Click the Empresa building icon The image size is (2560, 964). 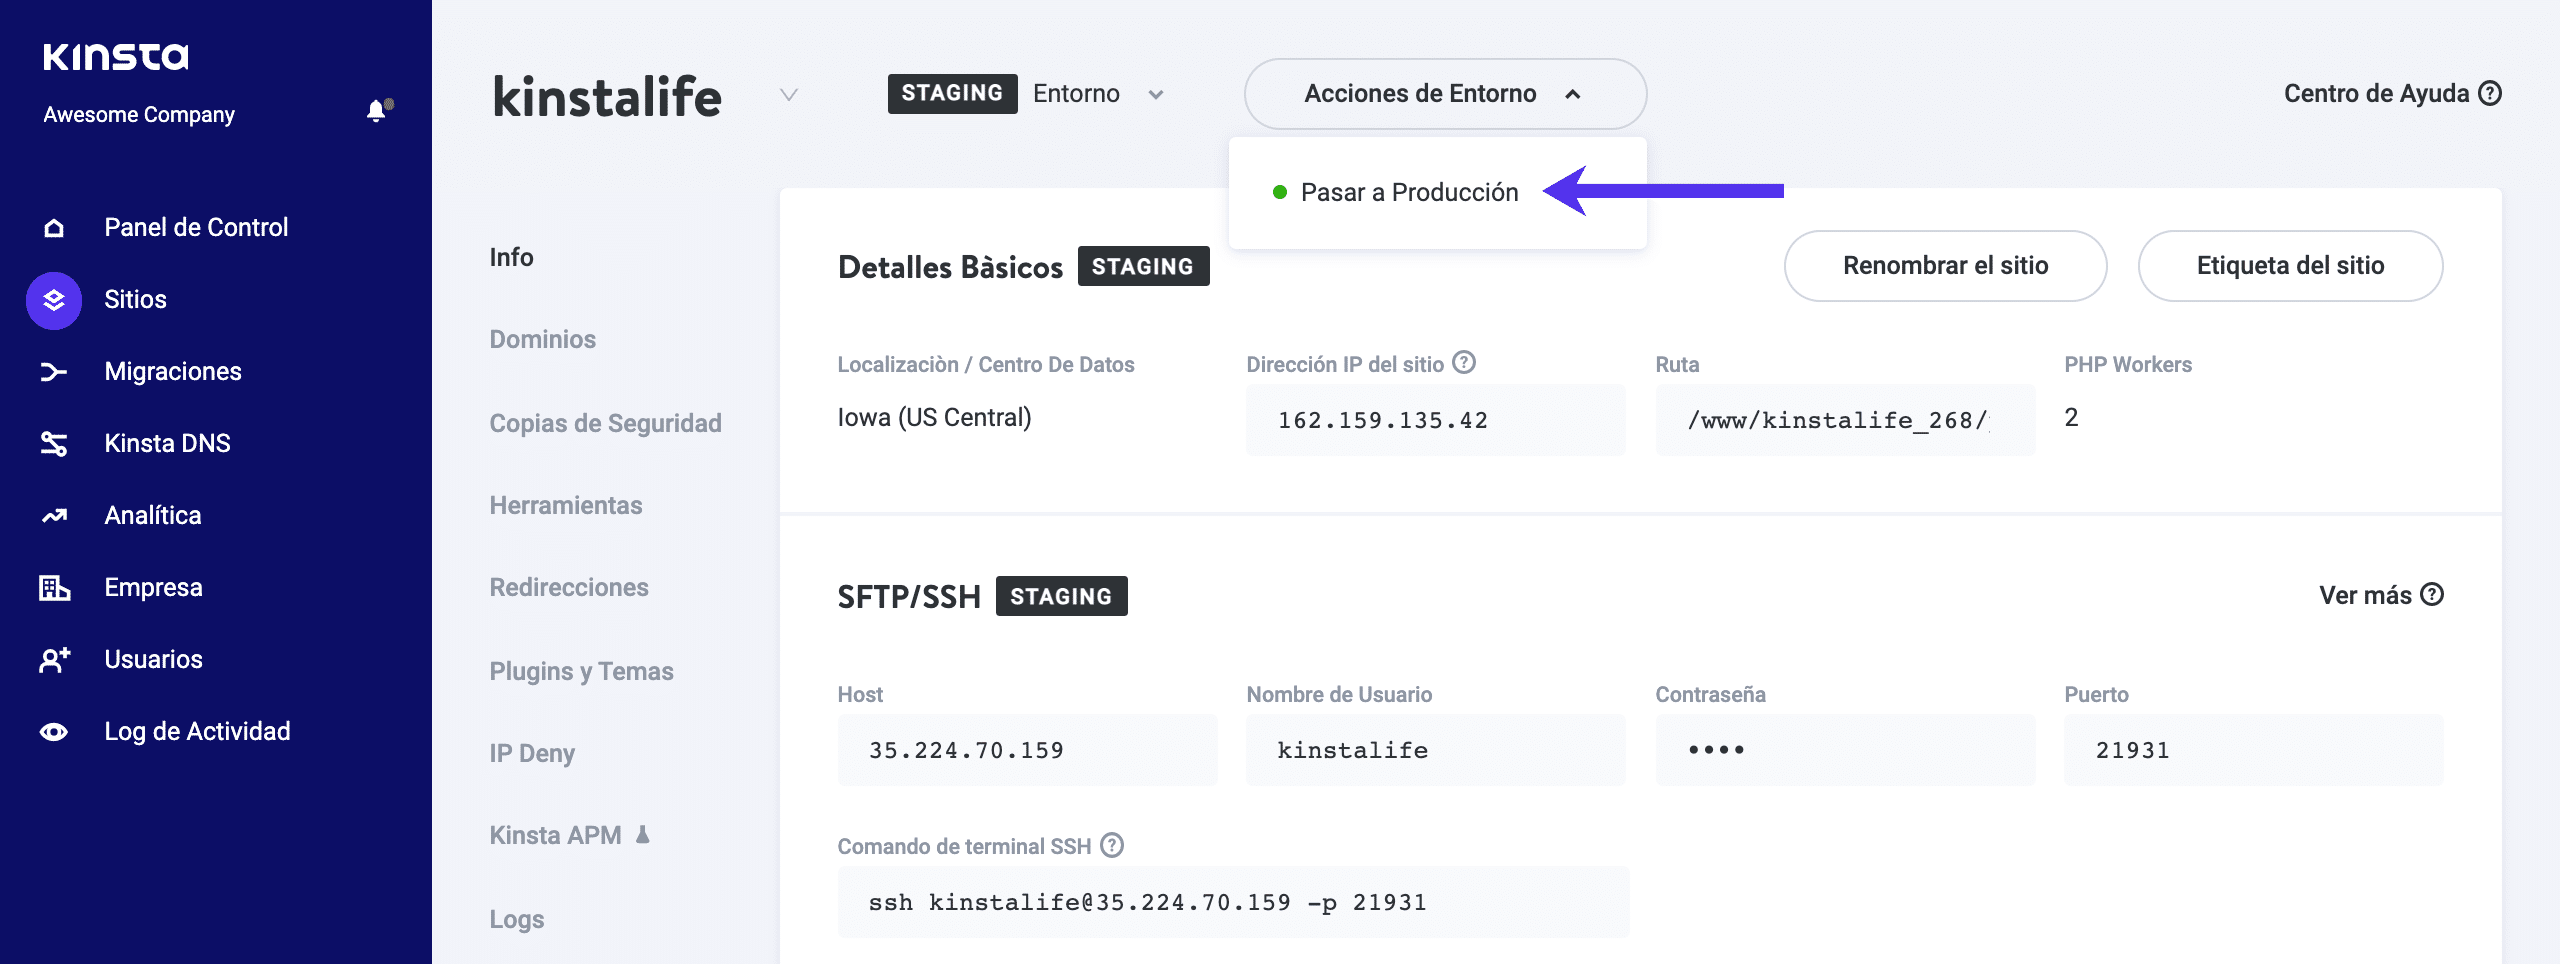(54, 588)
